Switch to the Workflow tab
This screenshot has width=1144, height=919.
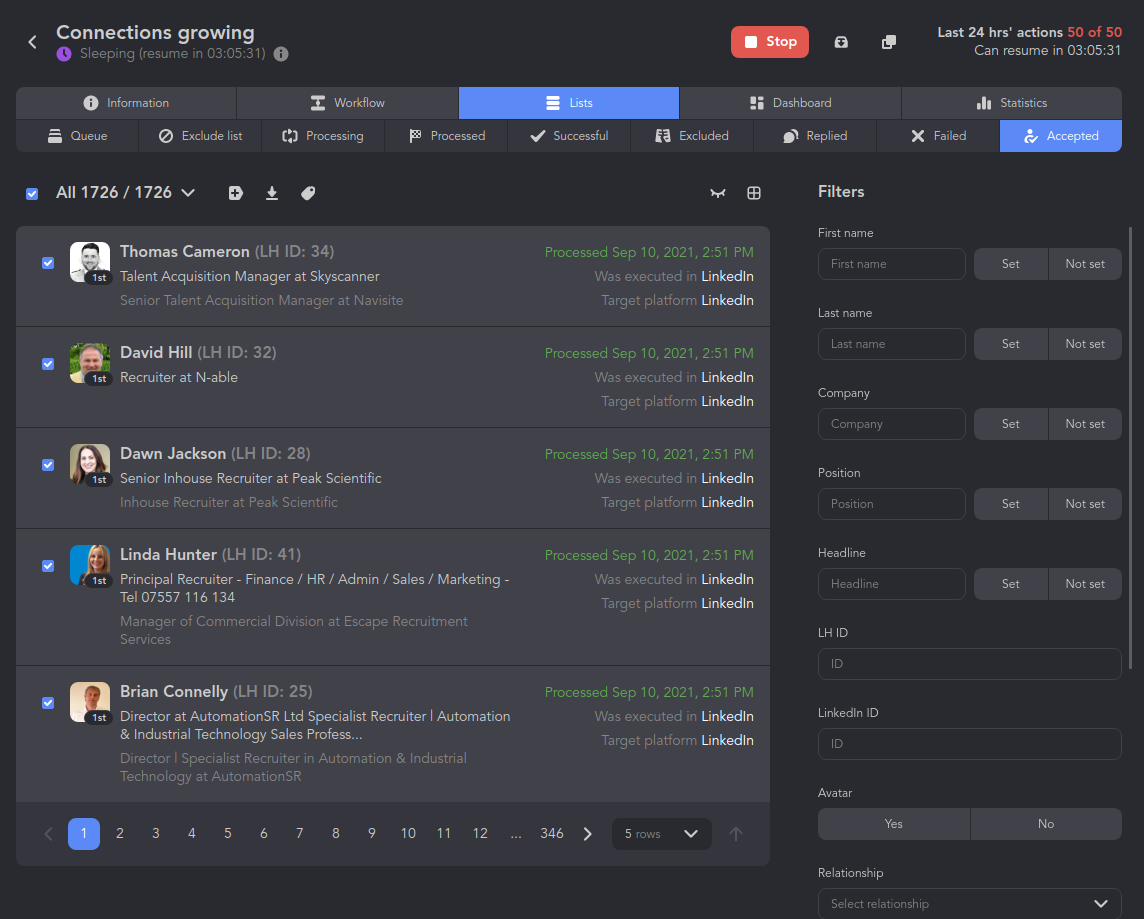(x=347, y=102)
